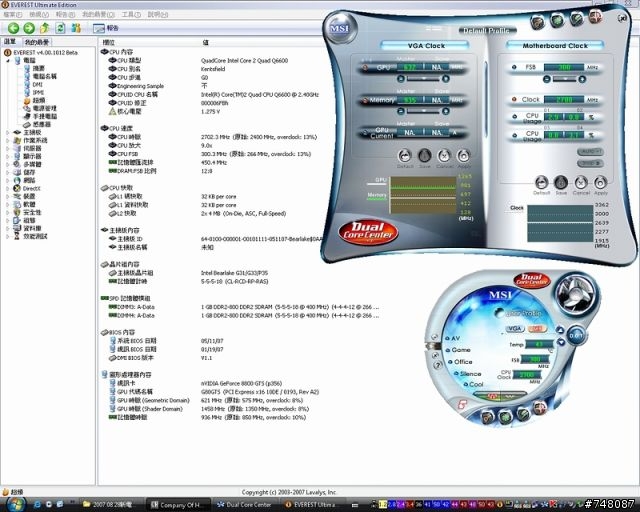Click the red S icon at the round widget's lower left
640x512 pixels.
pos(462,405)
